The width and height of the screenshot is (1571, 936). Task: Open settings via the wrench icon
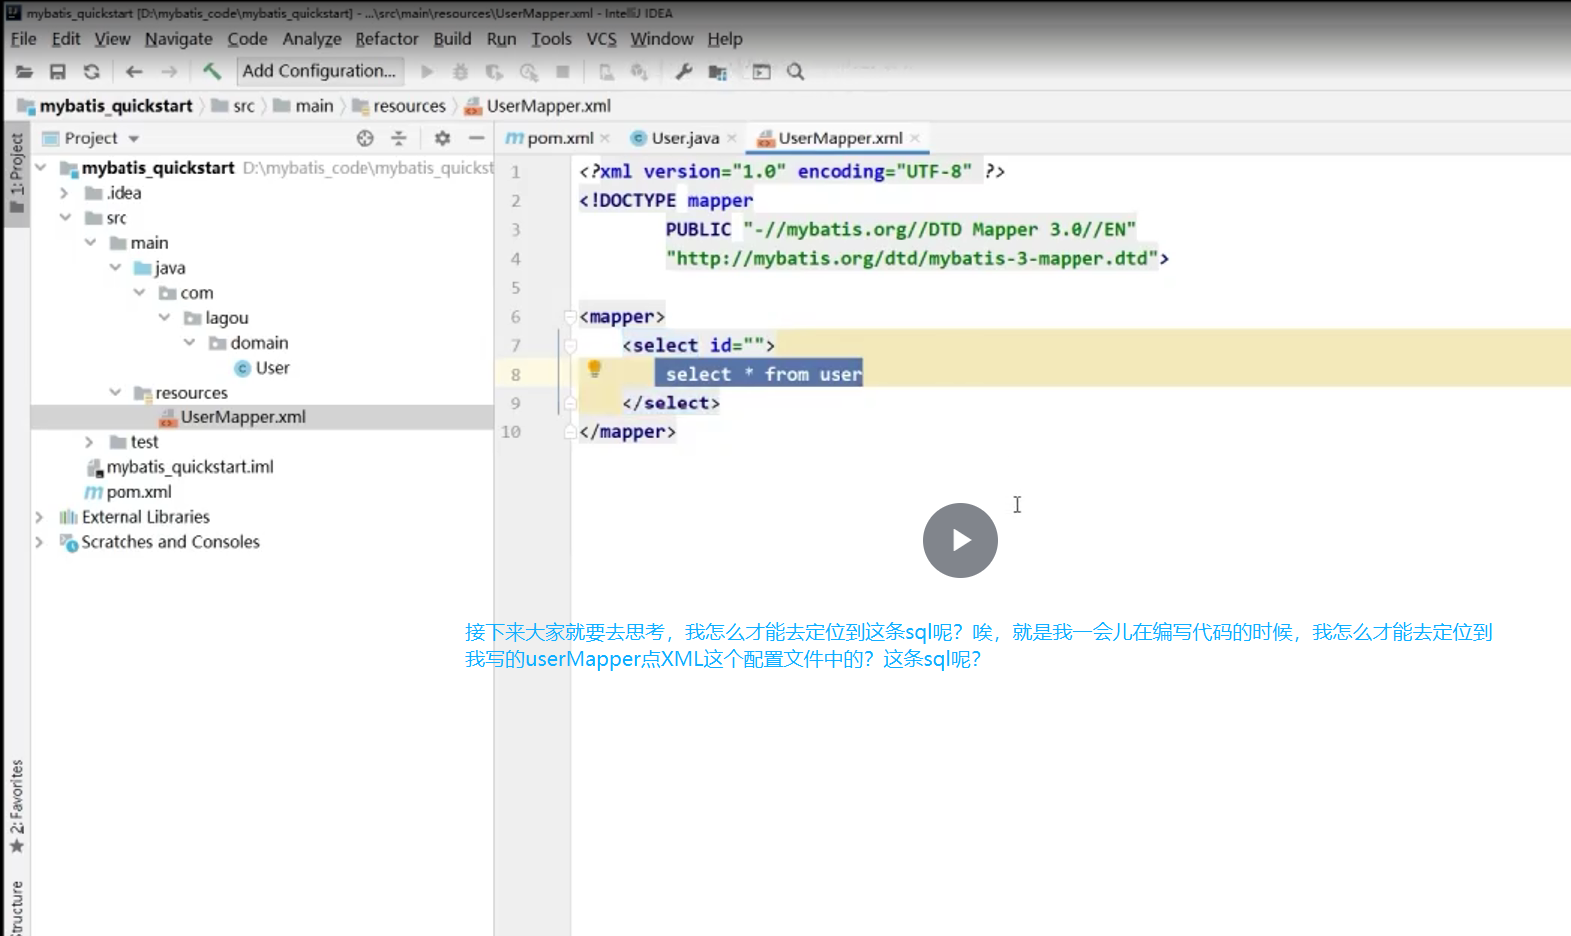[684, 72]
